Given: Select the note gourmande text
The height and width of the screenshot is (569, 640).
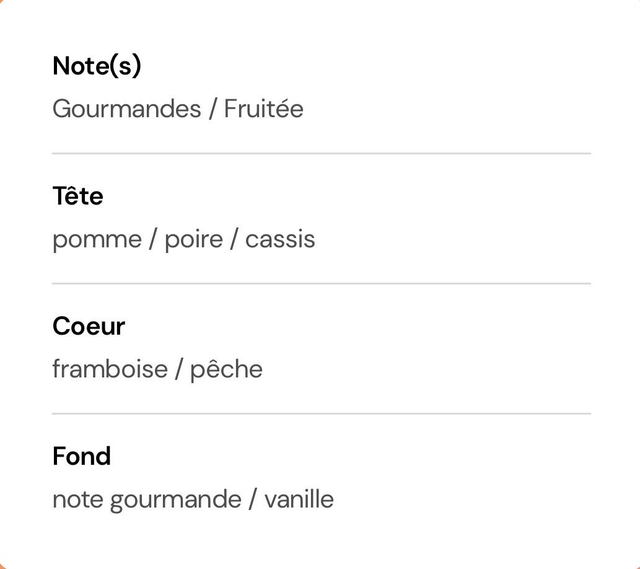Looking at the screenshot, I should (x=147, y=500).
